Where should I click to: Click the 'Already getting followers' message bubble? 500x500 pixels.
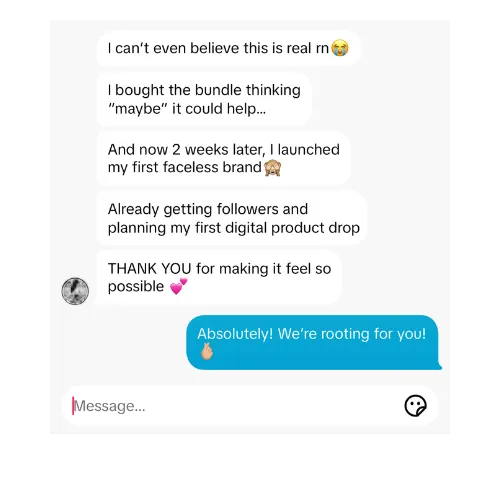232,218
